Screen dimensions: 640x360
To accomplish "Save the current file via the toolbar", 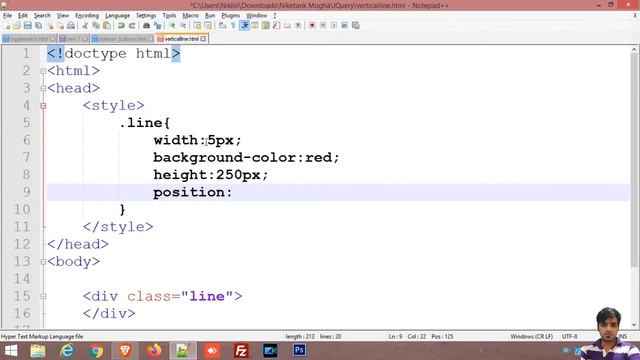I will (x=28, y=26).
